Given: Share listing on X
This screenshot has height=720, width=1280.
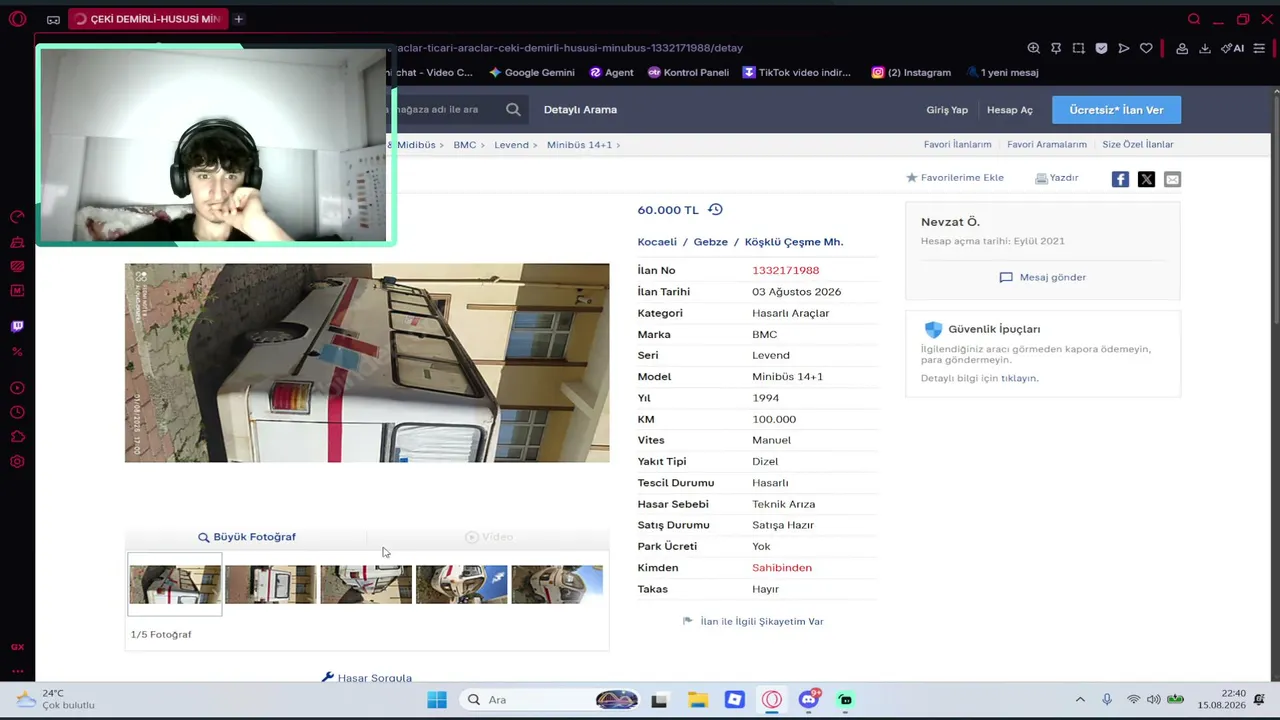Looking at the screenshot, I should (x=1146, y=179).
